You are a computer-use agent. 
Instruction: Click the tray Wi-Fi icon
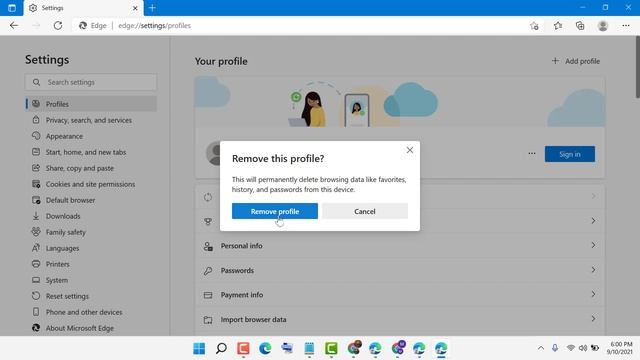(571, 348)
